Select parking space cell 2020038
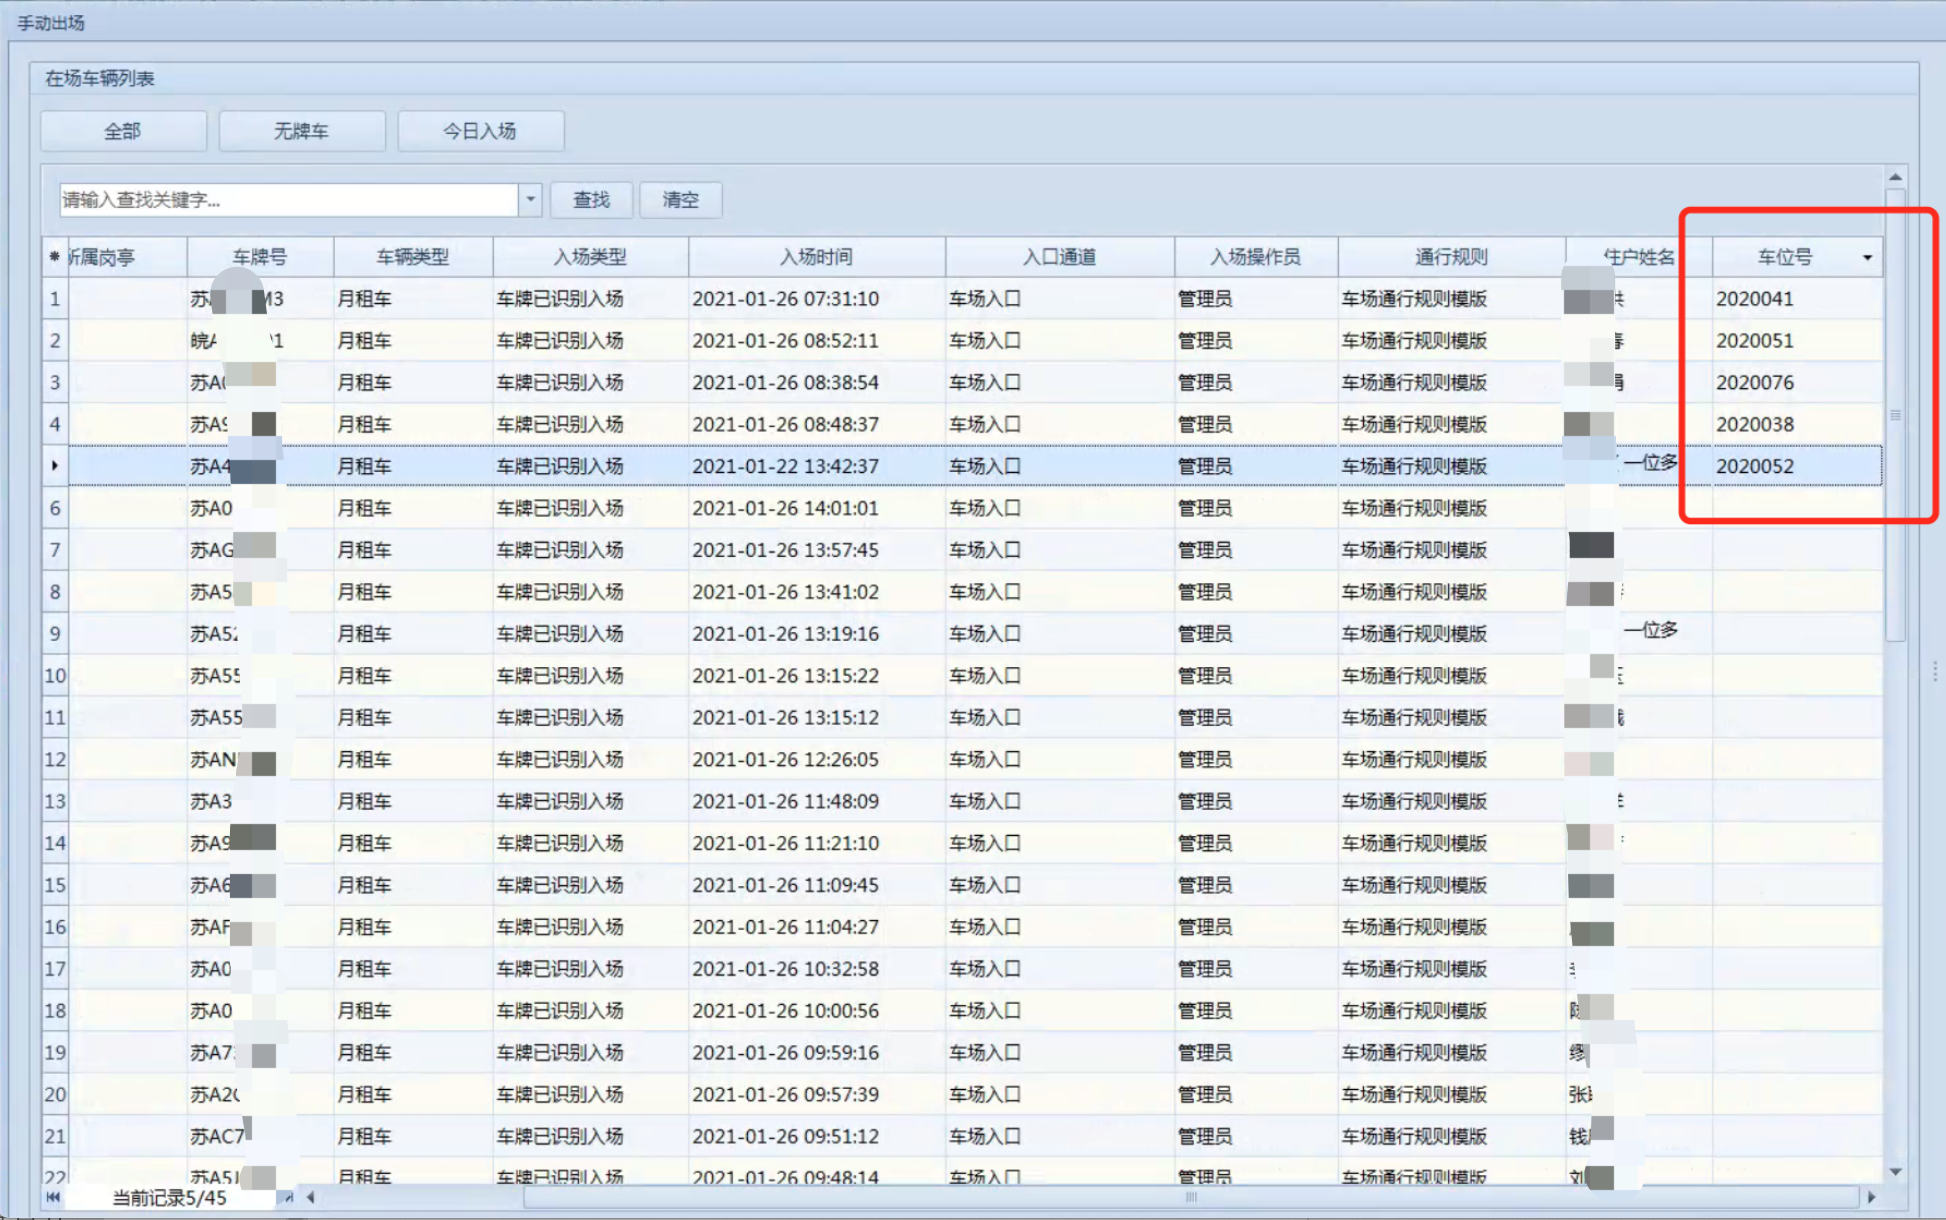Viewport: 1946px width, 1220px height. pos(1797,425)
